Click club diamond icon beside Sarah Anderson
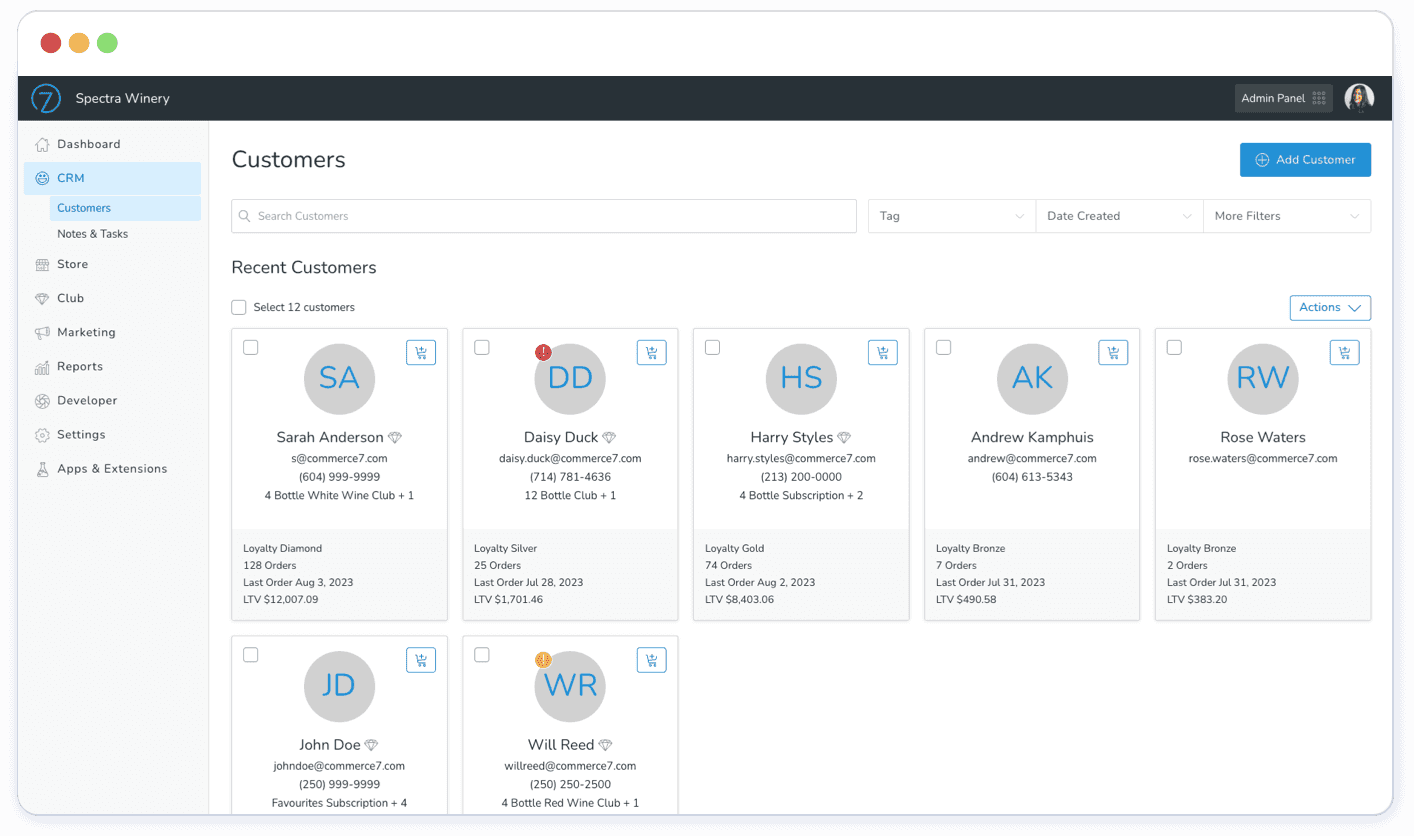Viewport: 1414px width, 836px height. 395,438
